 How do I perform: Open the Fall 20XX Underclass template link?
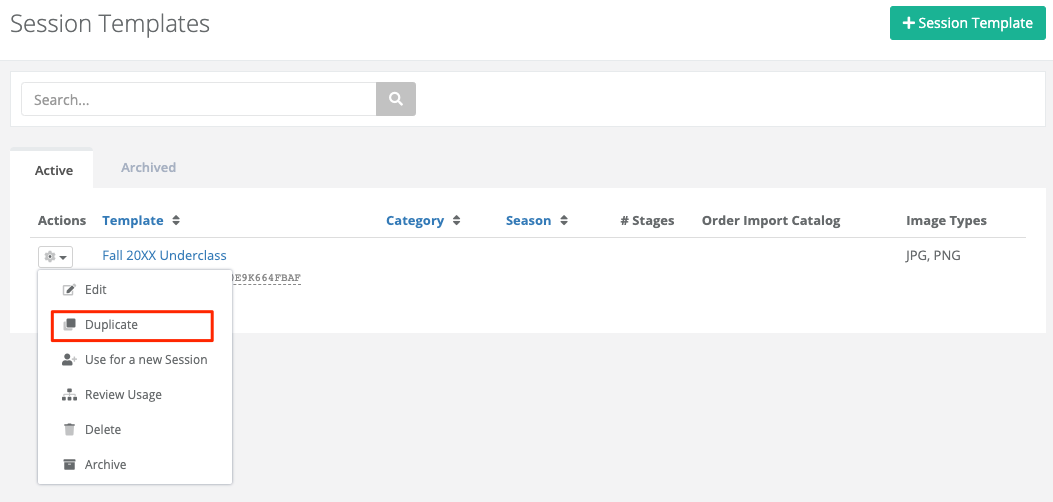coord(164,255)
